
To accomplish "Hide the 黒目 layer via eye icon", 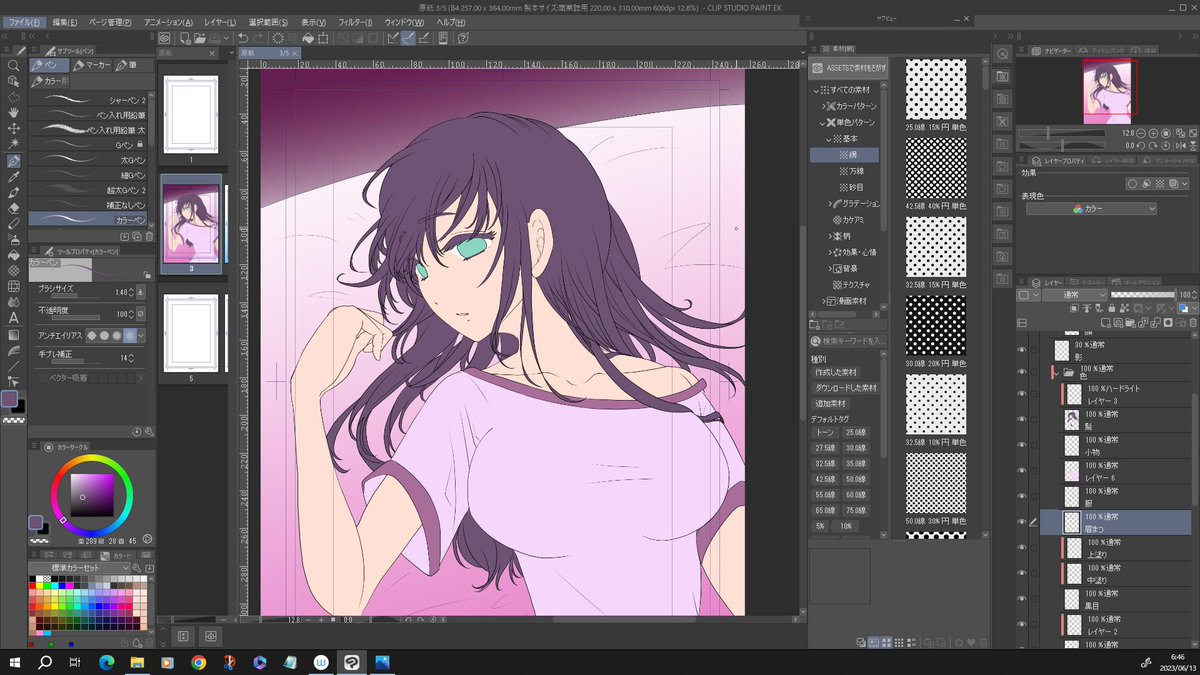I will tap(1022, 599).
